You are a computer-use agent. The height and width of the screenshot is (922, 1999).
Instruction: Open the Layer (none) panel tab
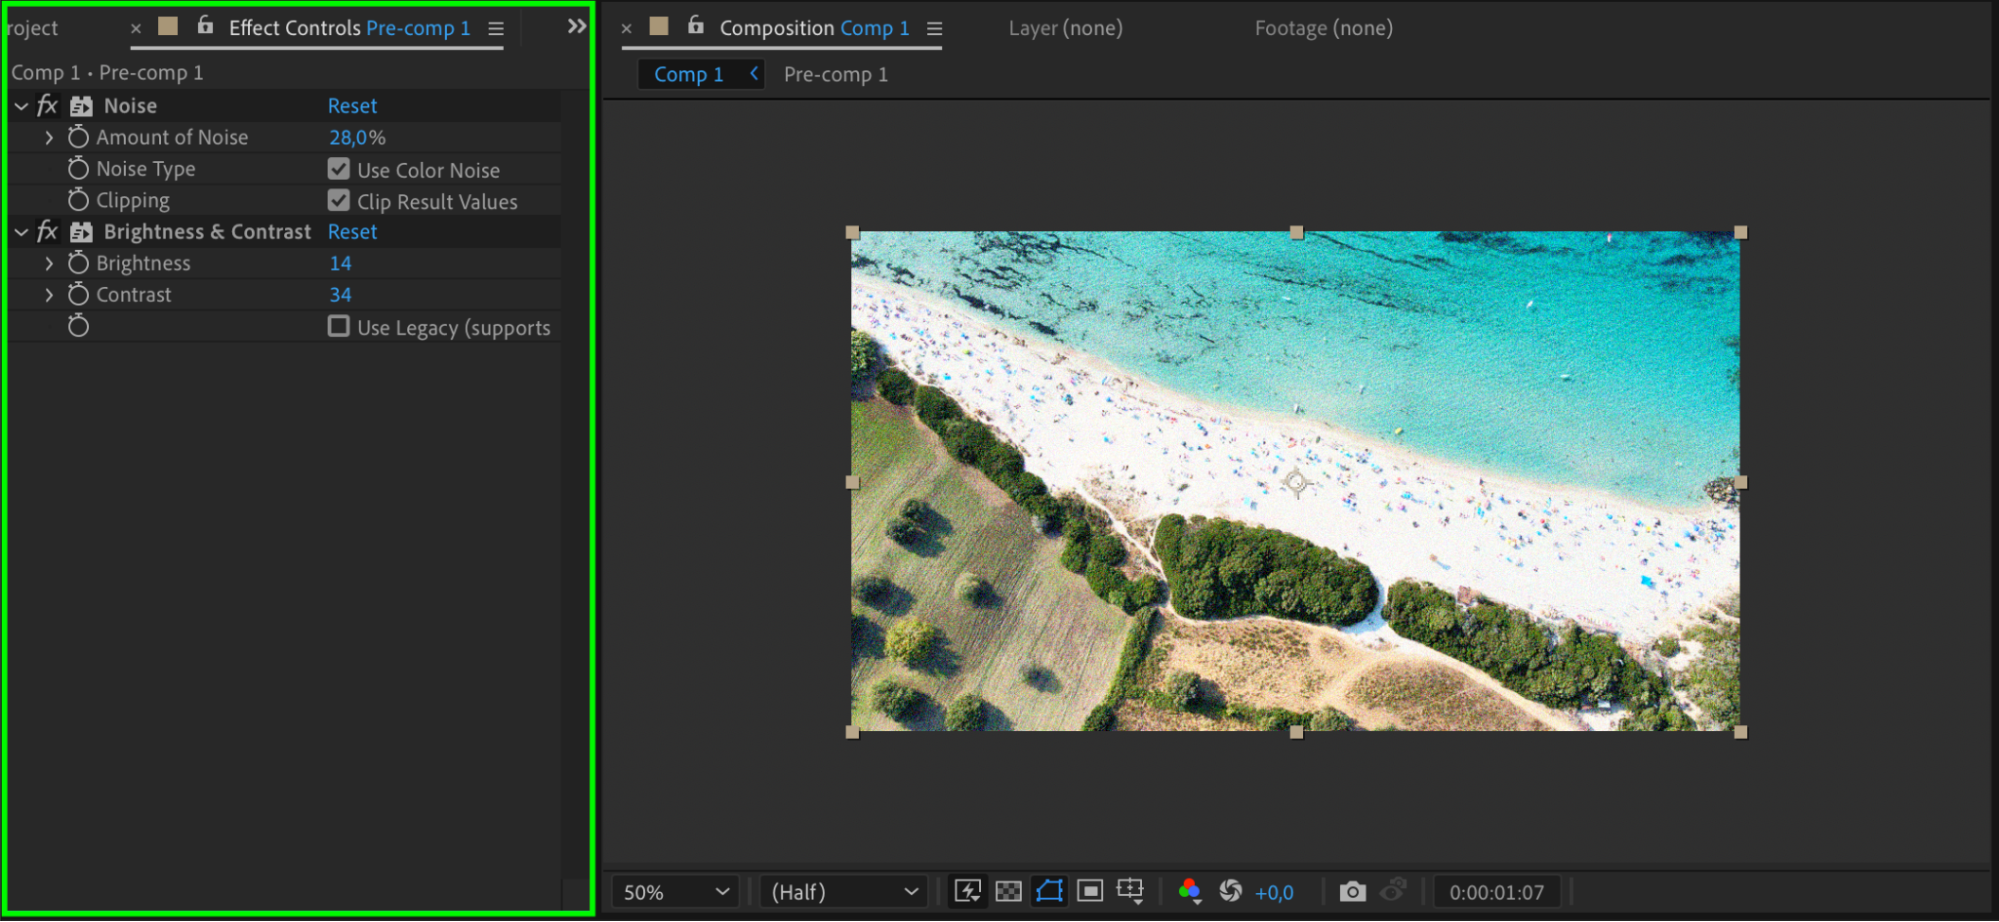[x=1065, y=28]
